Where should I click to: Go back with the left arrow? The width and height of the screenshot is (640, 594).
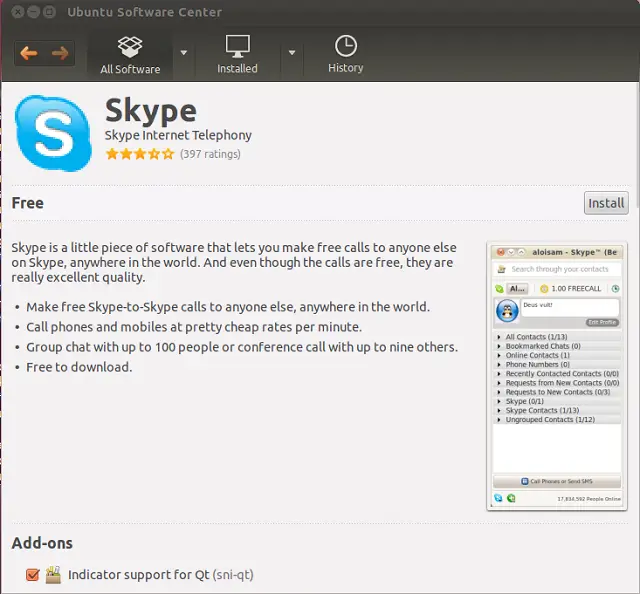[x=29, y=53]
